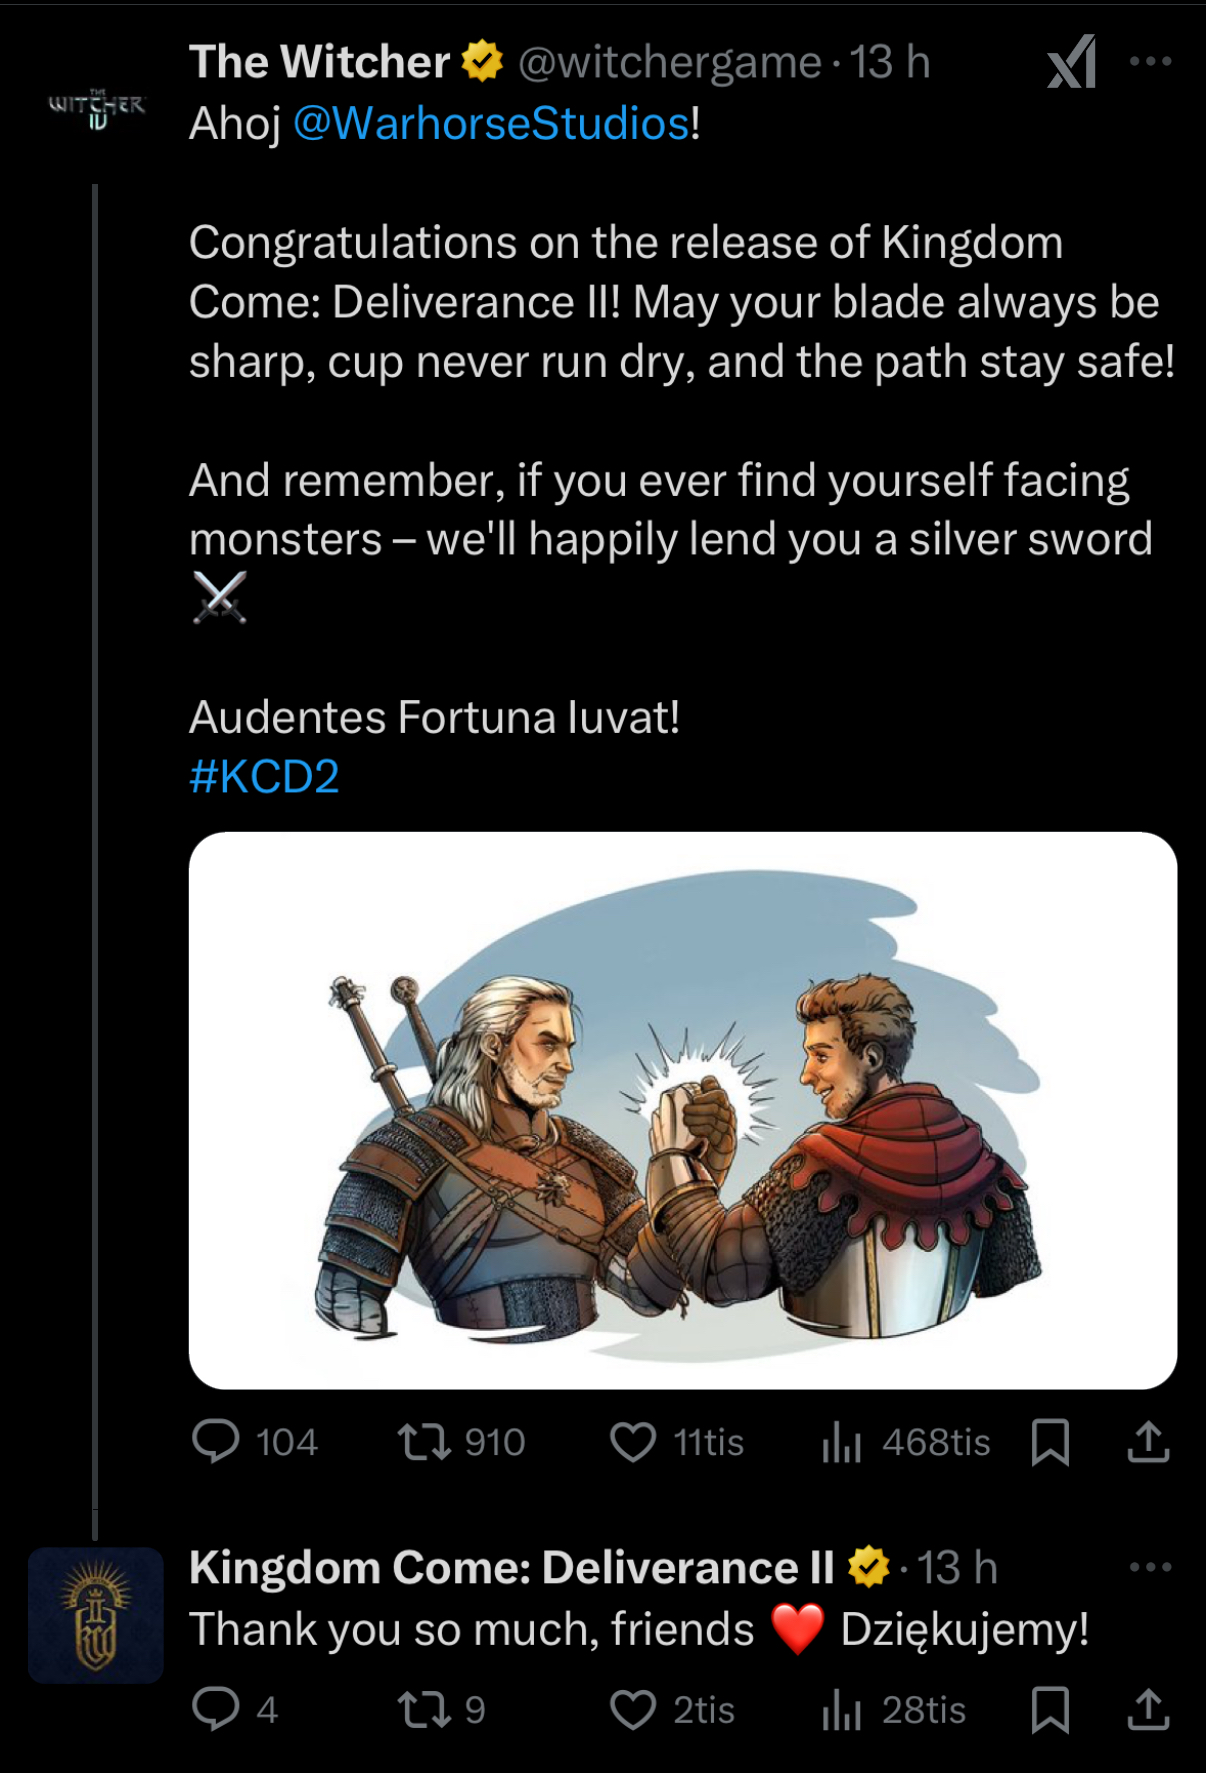Screen dimensions: 1206x1773
Task: Open three-dot menu on Kingdom Come reply
Action: [x=1150, y=1567]
